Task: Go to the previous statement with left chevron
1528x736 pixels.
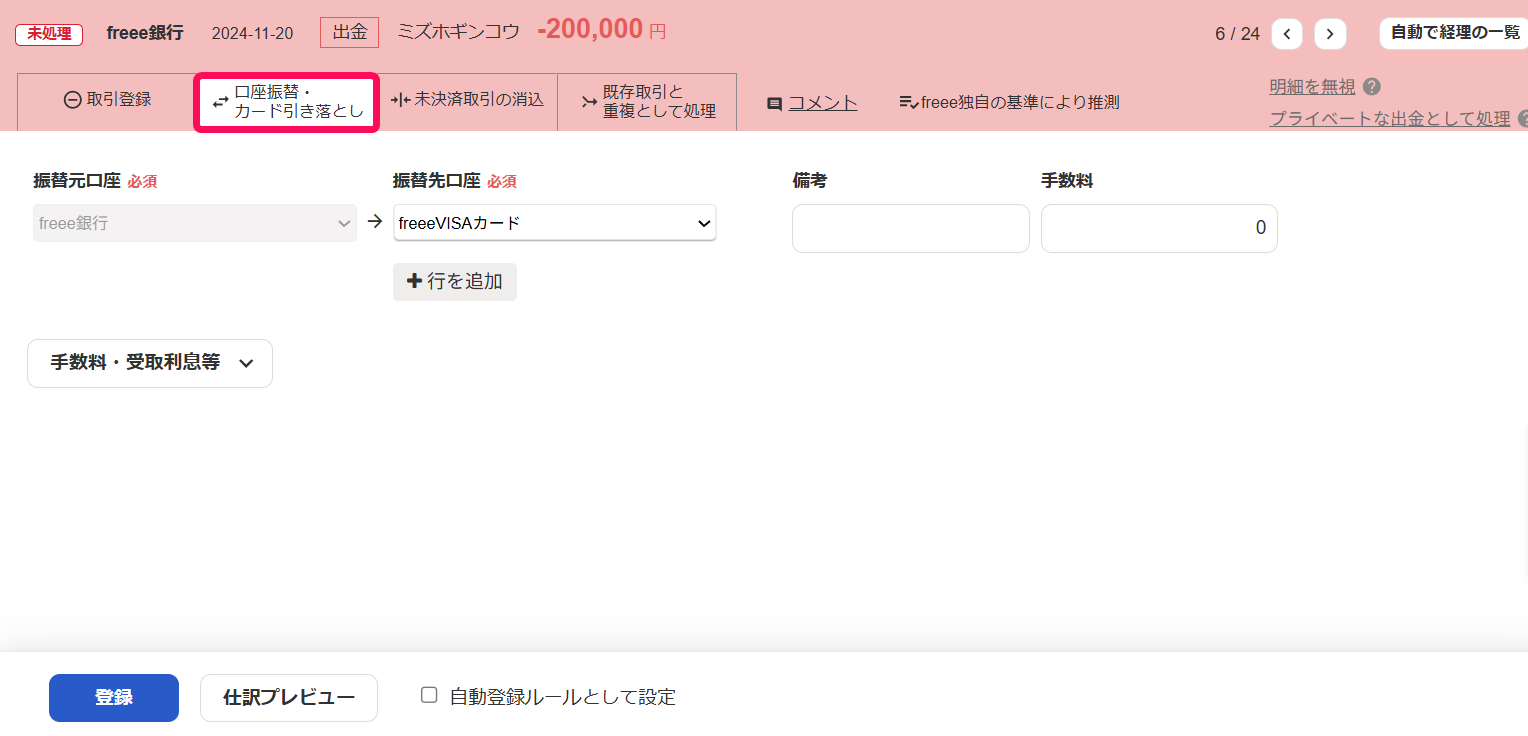Action: tap(1287, 34)
